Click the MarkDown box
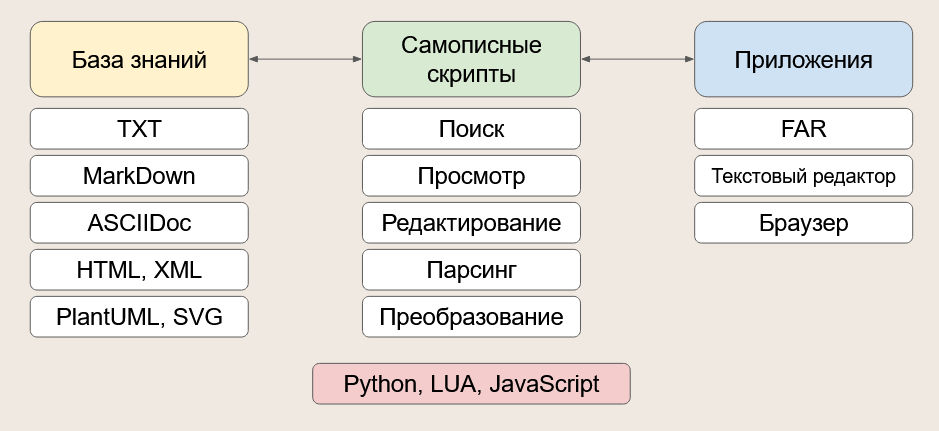Screen dimensions: 939x431 139,176
